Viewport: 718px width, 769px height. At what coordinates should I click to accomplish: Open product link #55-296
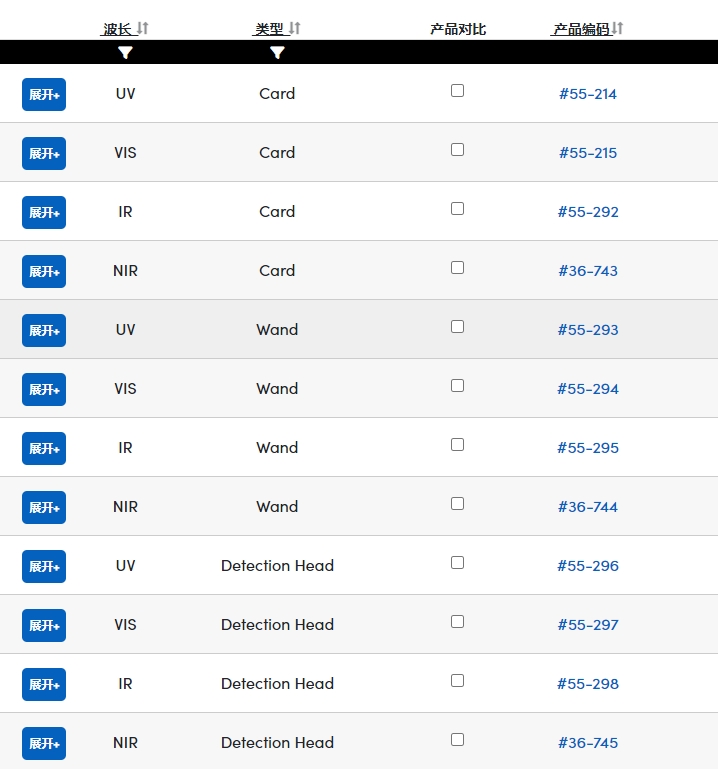pyautogui.click(x=588, y=566)
